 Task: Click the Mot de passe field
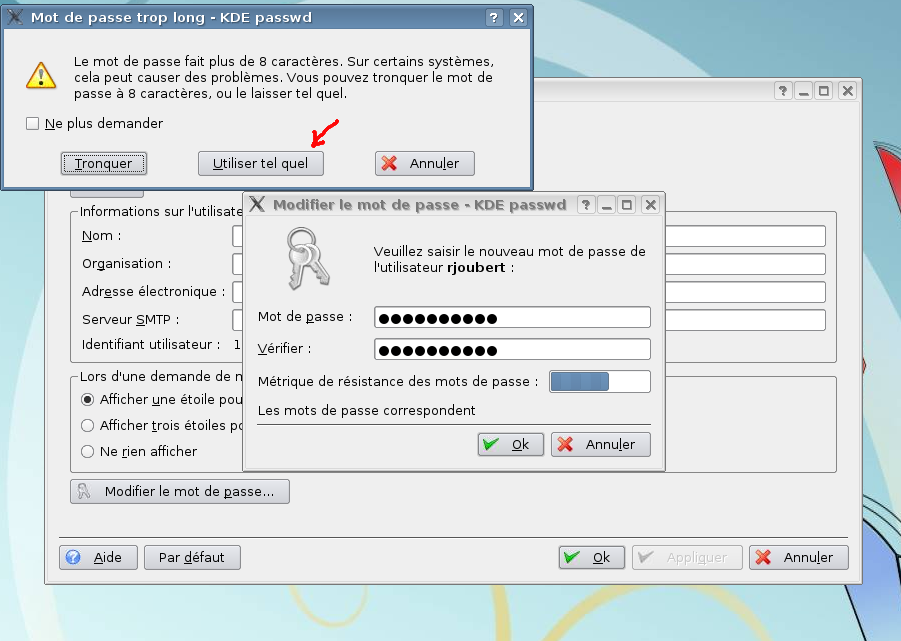coord(512,318)
